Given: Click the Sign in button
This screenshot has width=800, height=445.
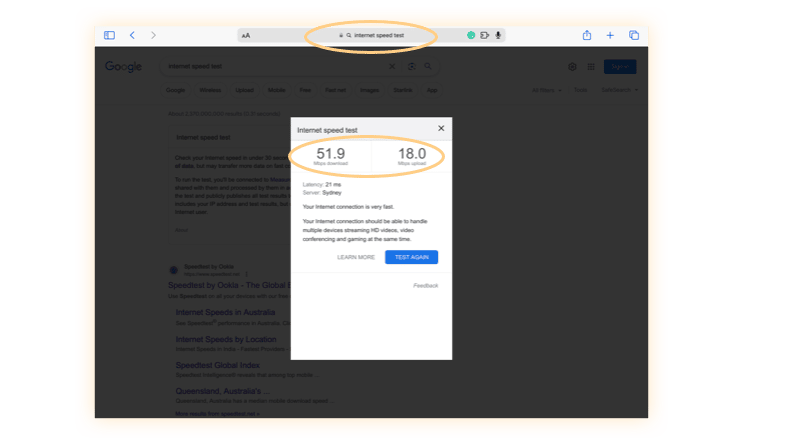Looking at the screenshot, I should click(620, 67).
